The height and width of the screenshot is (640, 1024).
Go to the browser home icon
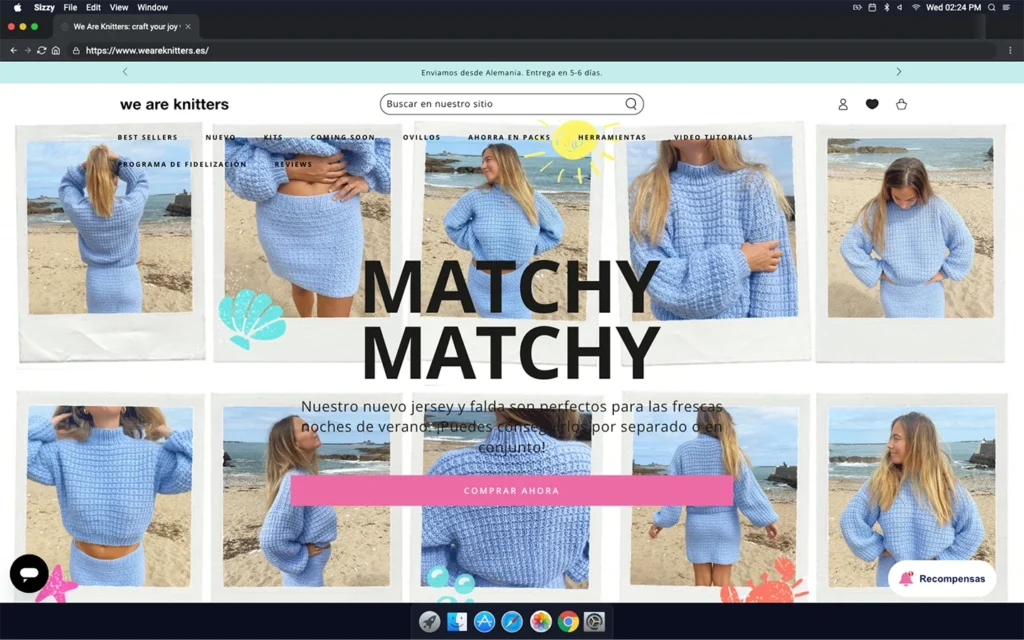[x=56, y=50]
